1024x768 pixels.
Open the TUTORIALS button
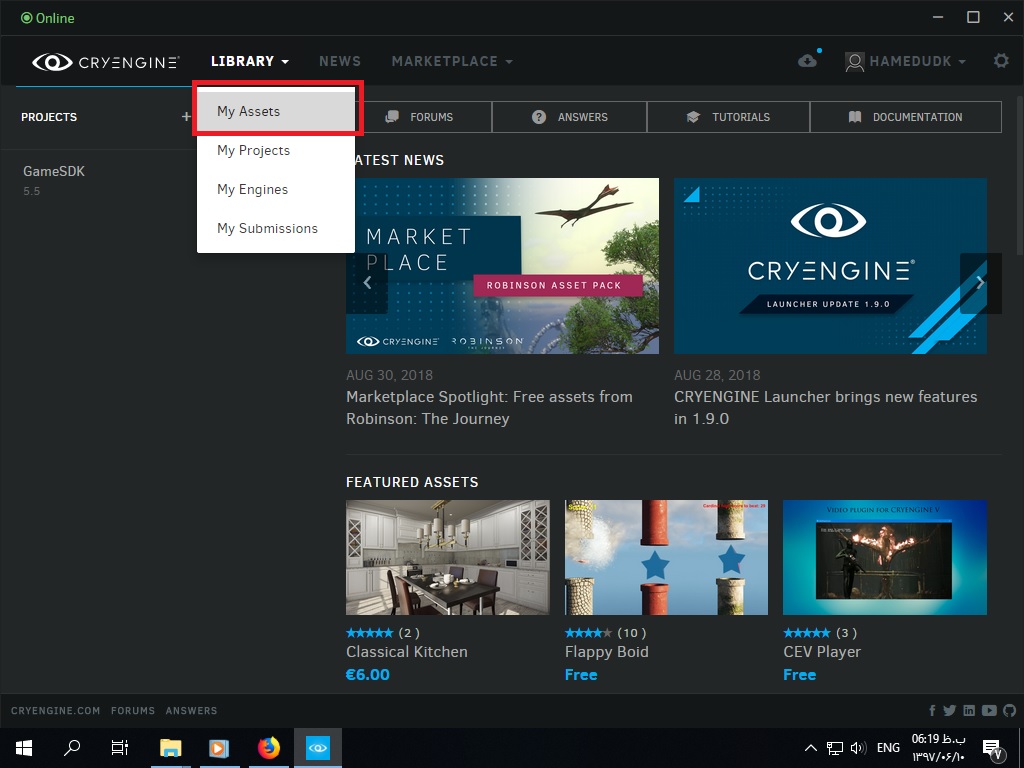(x=728, y=117)
